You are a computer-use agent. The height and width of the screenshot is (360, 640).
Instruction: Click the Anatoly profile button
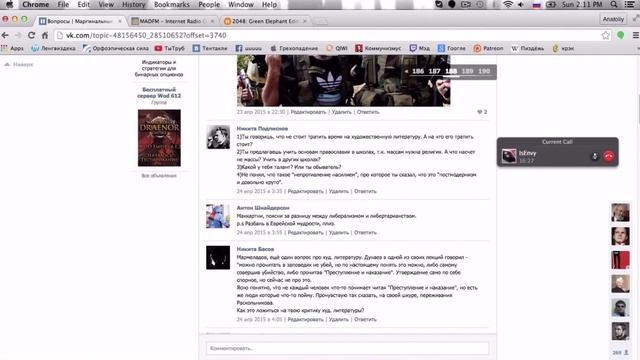click(x=613, y=19)
